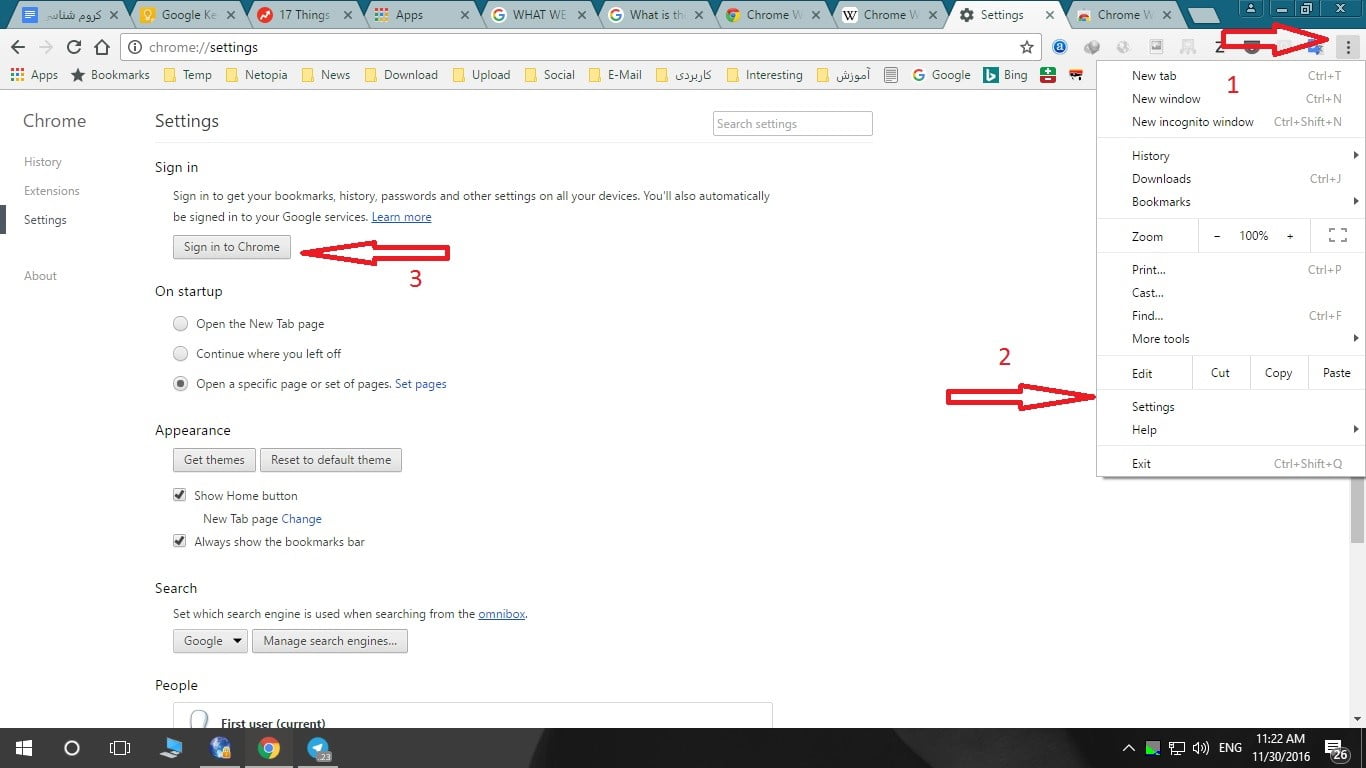This screenshot has height=768, width=1366.
Task: Choose 'New incognito window' from menu
Action: click(1192, 122)
